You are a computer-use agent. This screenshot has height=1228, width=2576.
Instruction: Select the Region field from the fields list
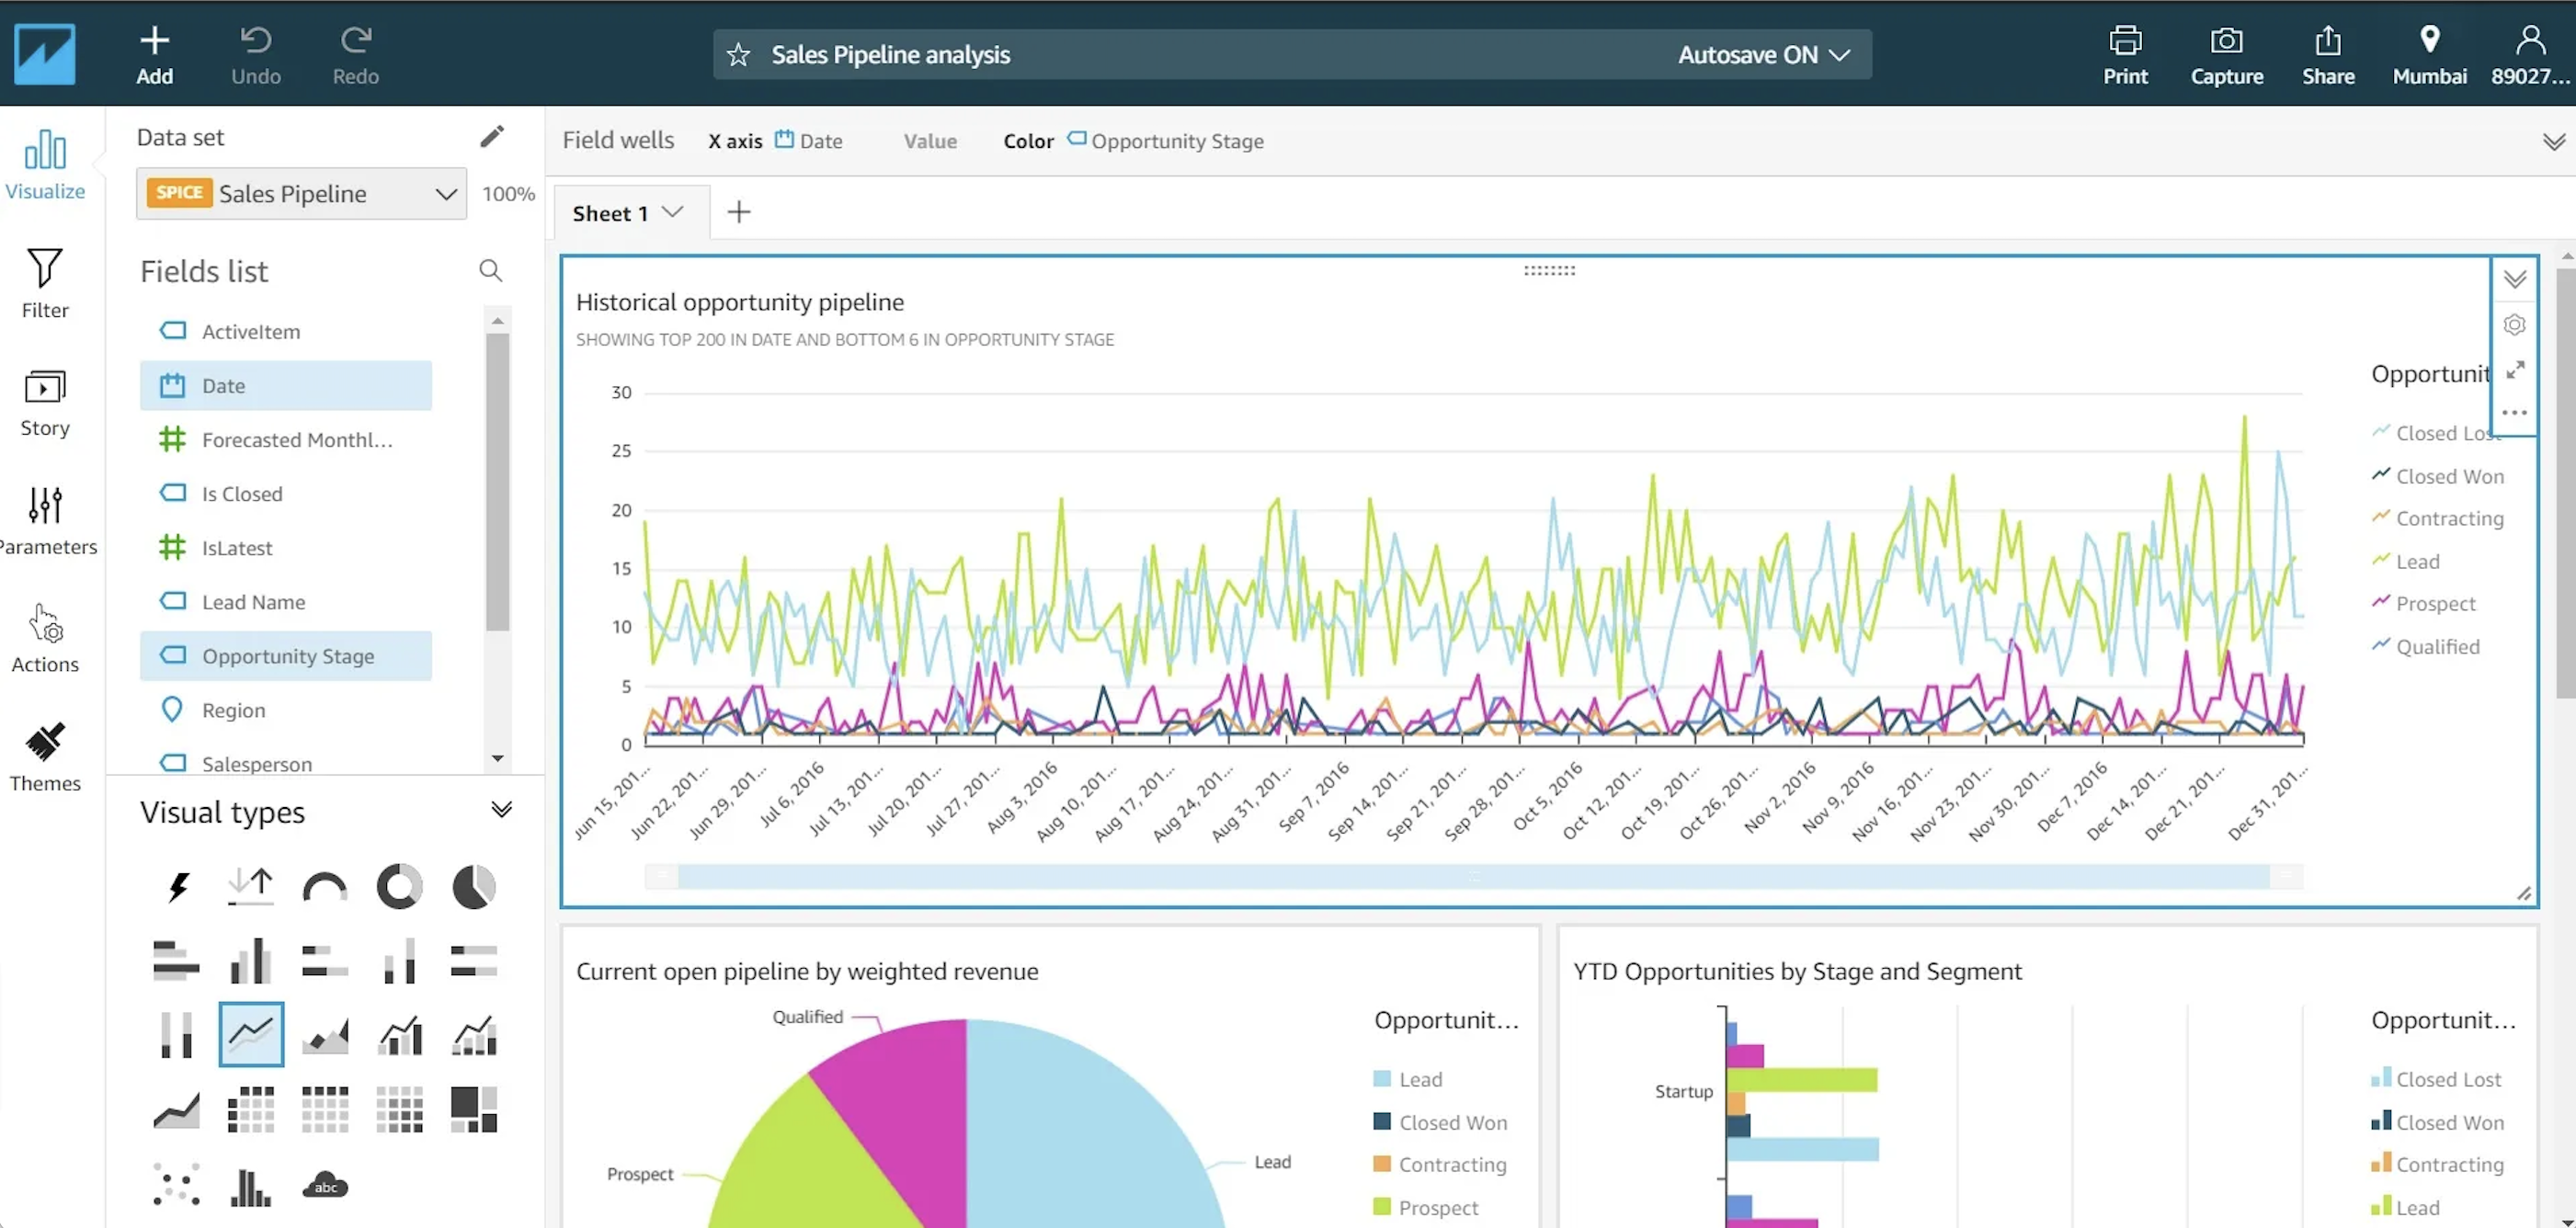coord(233,710)
